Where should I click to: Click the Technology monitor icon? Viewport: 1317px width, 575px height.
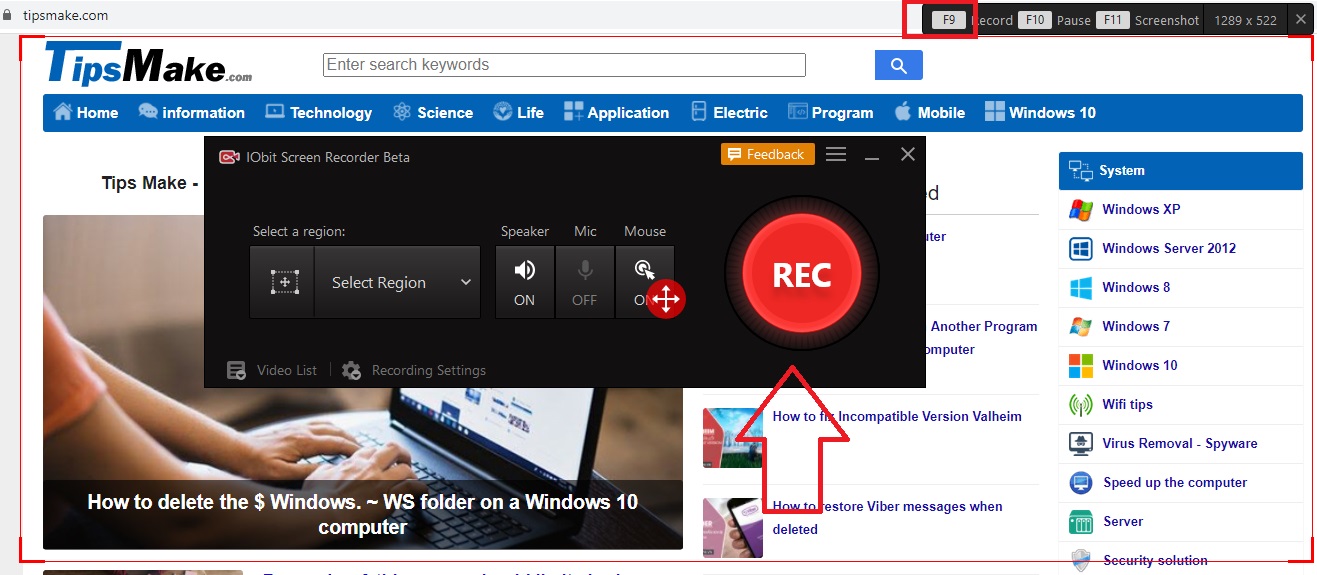click(x=274, y=111)
